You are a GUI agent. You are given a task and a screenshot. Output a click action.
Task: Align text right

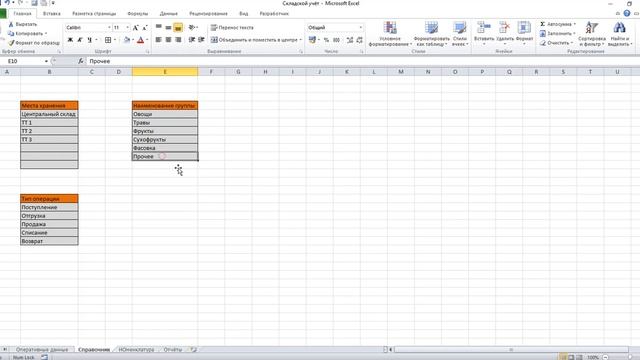178,40
